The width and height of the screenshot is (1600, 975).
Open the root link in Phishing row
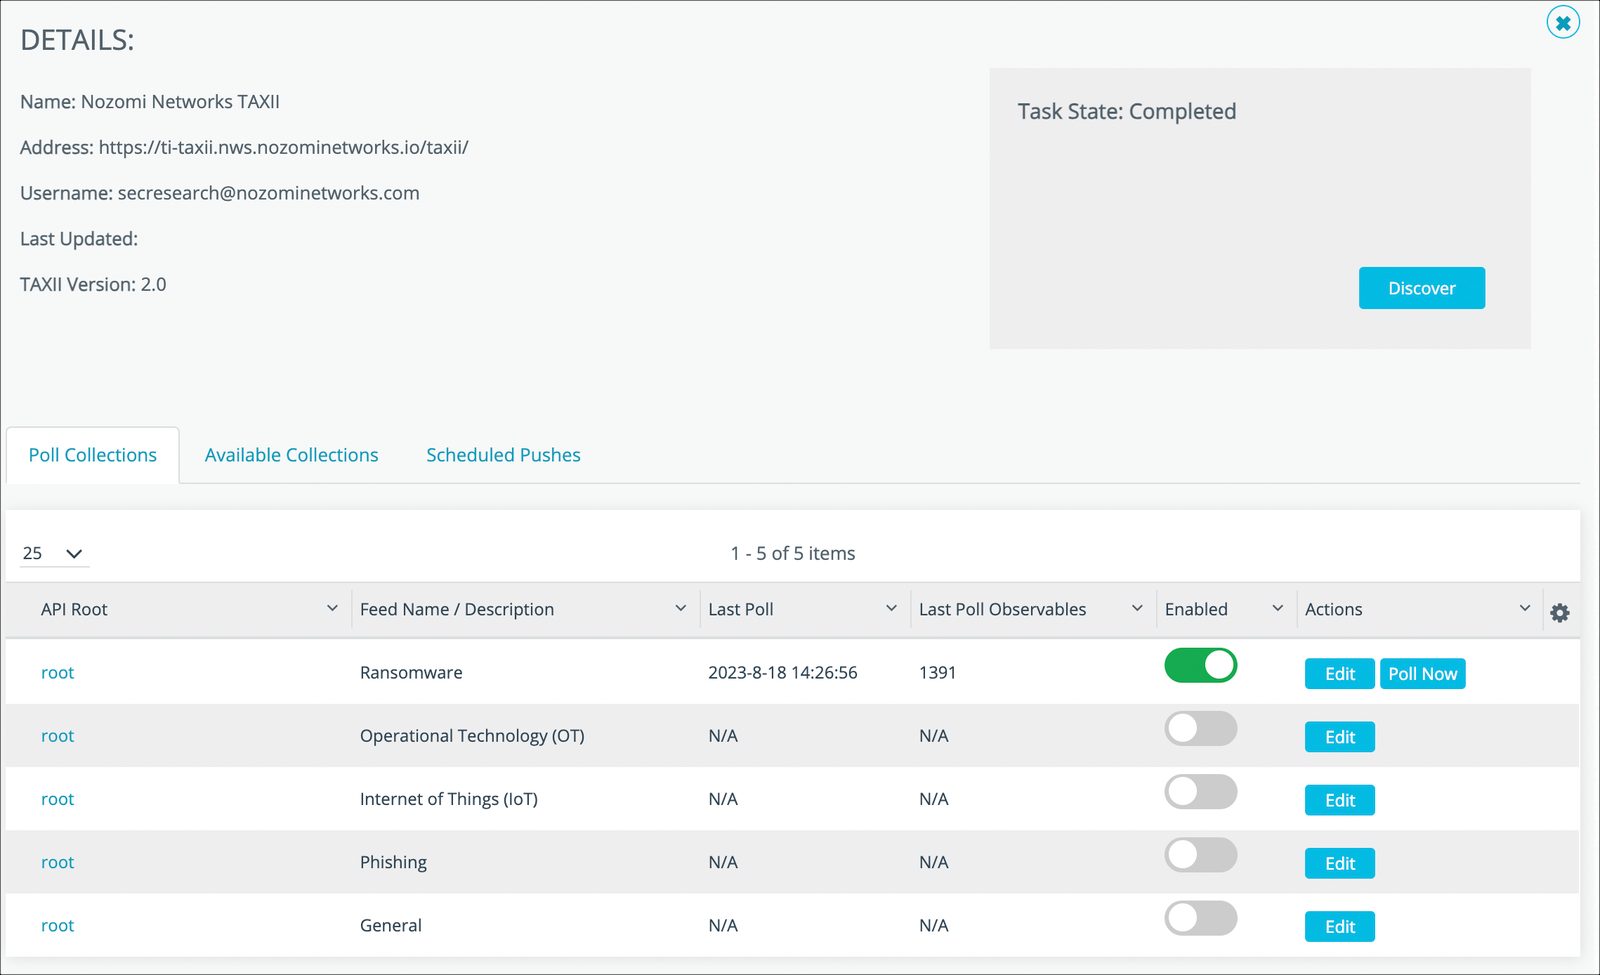click(57, 862)
